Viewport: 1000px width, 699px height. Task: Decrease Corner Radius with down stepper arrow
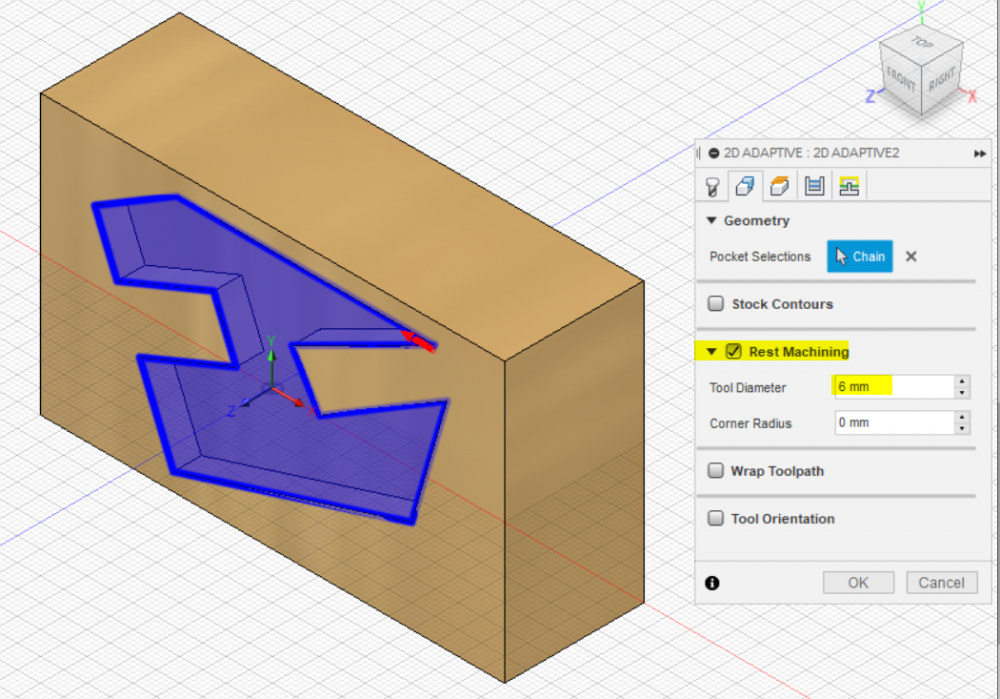pos(962,429)
